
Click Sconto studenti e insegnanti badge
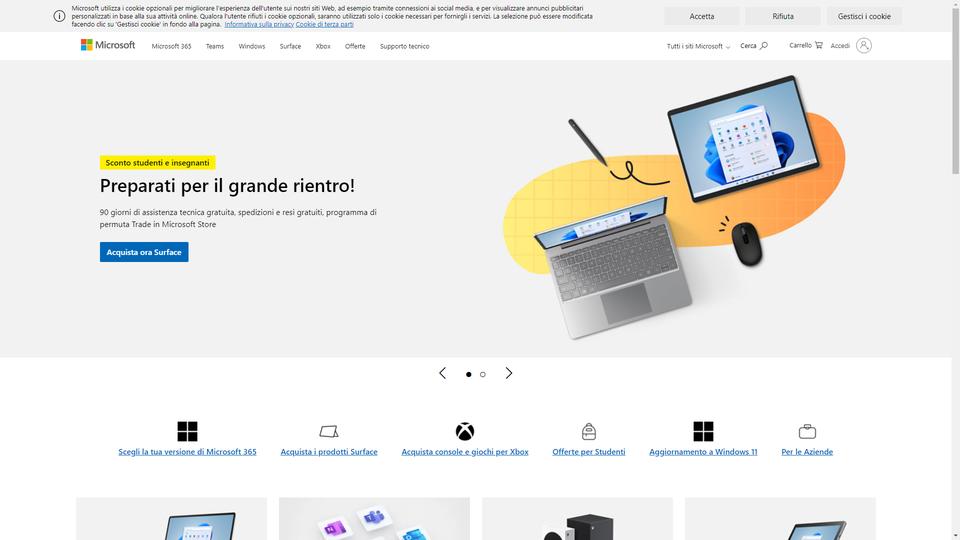[x=157, y=163]
